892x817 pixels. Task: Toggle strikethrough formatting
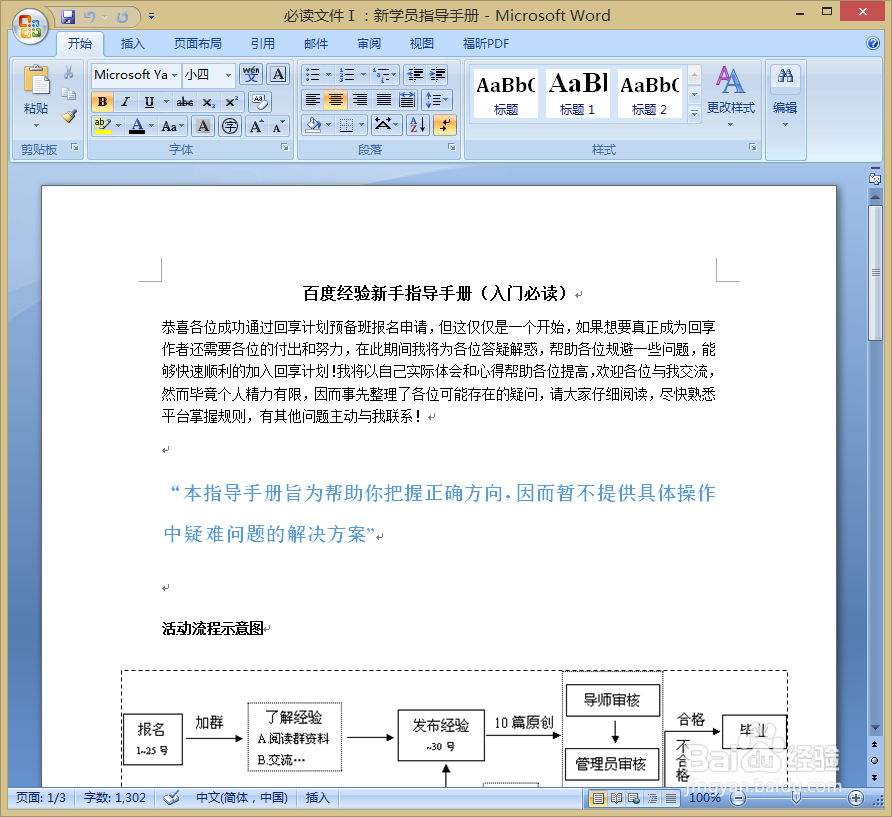[x=185, y=102]
